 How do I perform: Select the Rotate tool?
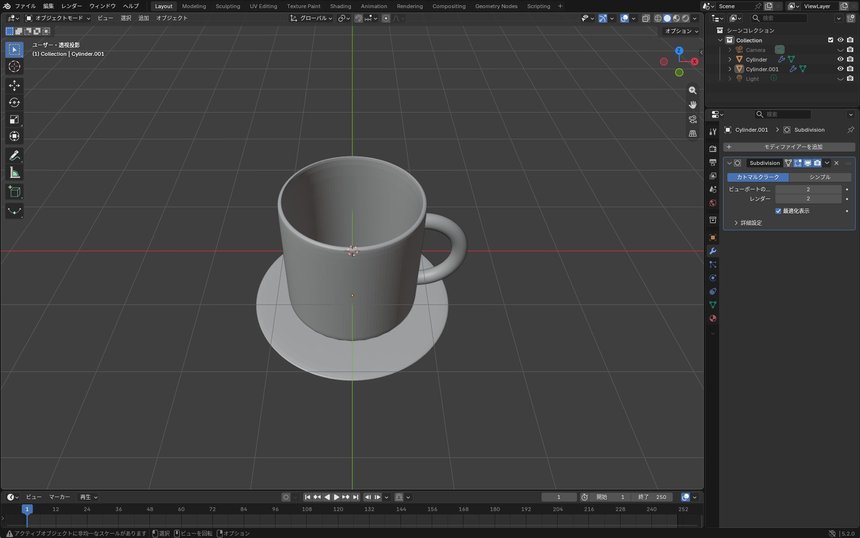[14, 103]
